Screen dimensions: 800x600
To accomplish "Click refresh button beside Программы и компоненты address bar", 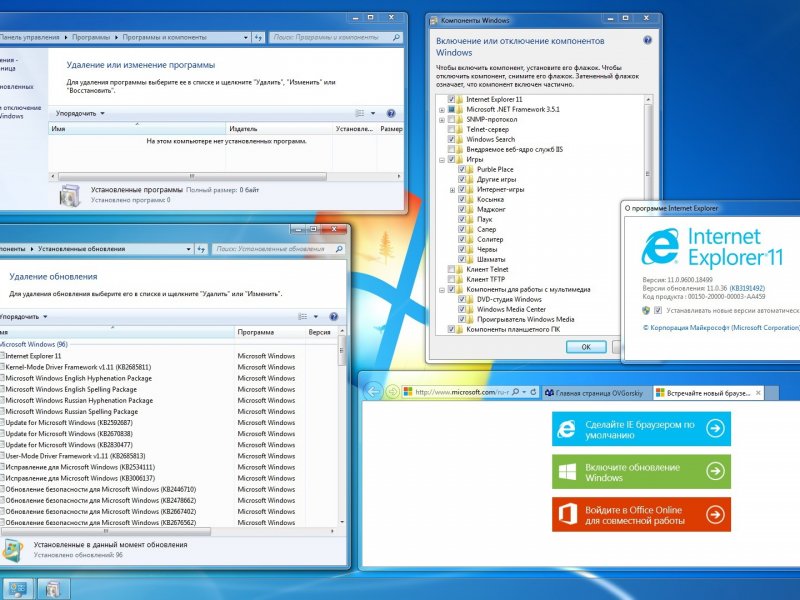I will click(259, 37).
